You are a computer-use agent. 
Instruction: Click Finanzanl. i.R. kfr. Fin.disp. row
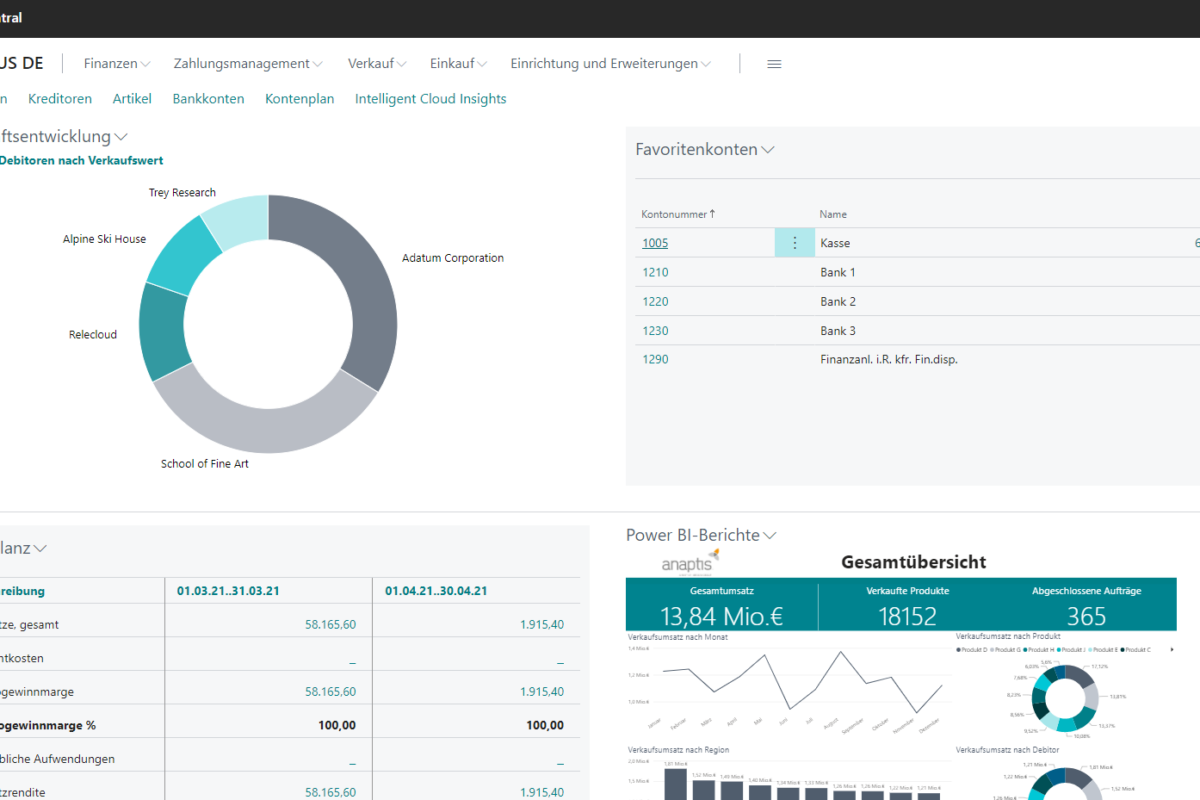click(x=889, y=359)
